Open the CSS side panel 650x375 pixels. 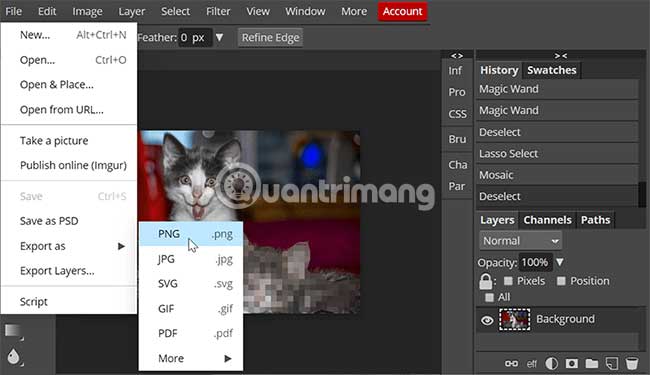457,114
